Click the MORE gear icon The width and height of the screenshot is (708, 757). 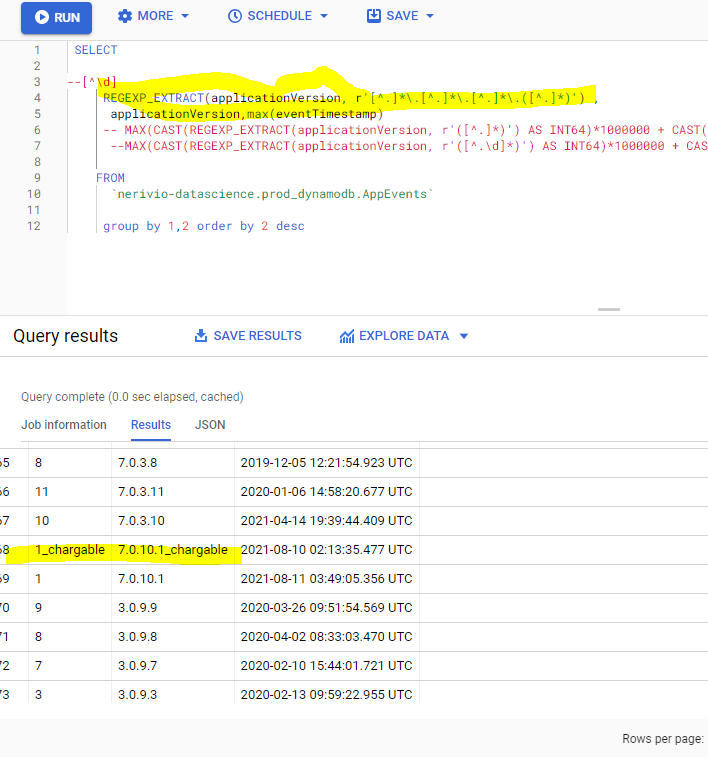125,16
